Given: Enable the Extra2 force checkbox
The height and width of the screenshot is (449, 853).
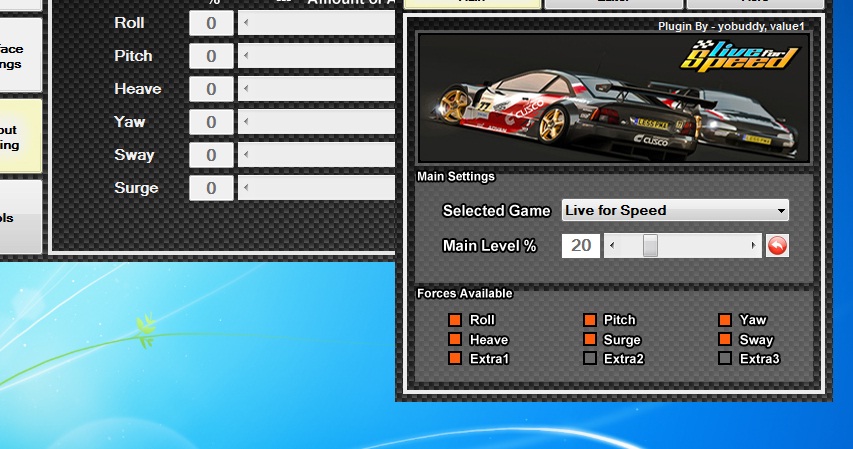Looking at the screenshot, I should tap(590, 359).
